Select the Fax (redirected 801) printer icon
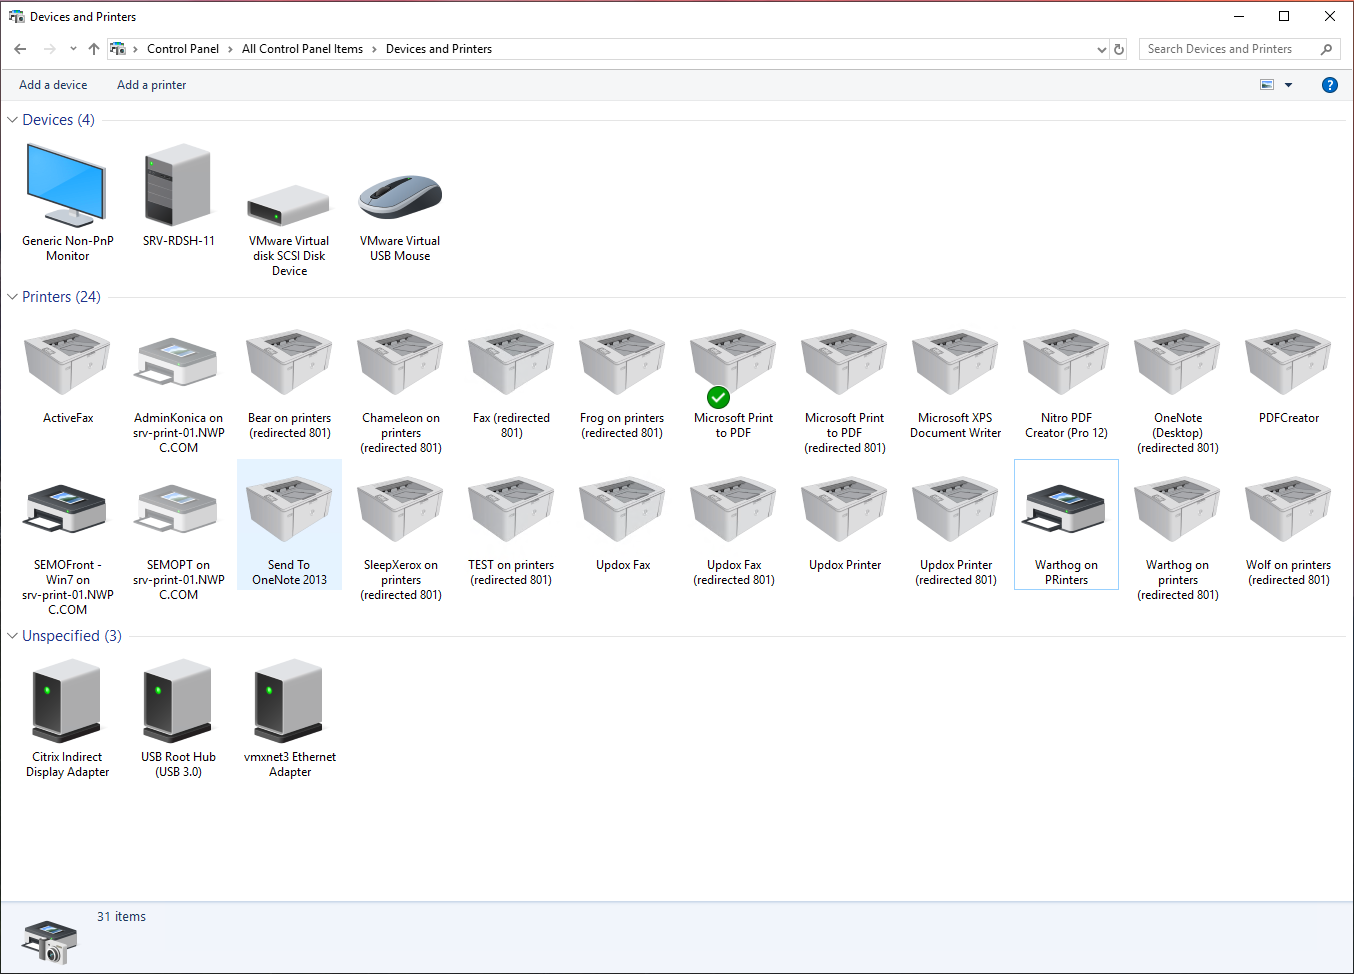1354x974 pixels. (511, 362)
